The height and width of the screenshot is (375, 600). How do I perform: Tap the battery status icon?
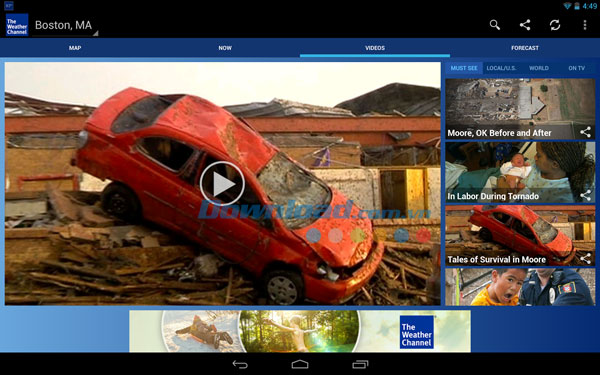(x=577, y=6)
